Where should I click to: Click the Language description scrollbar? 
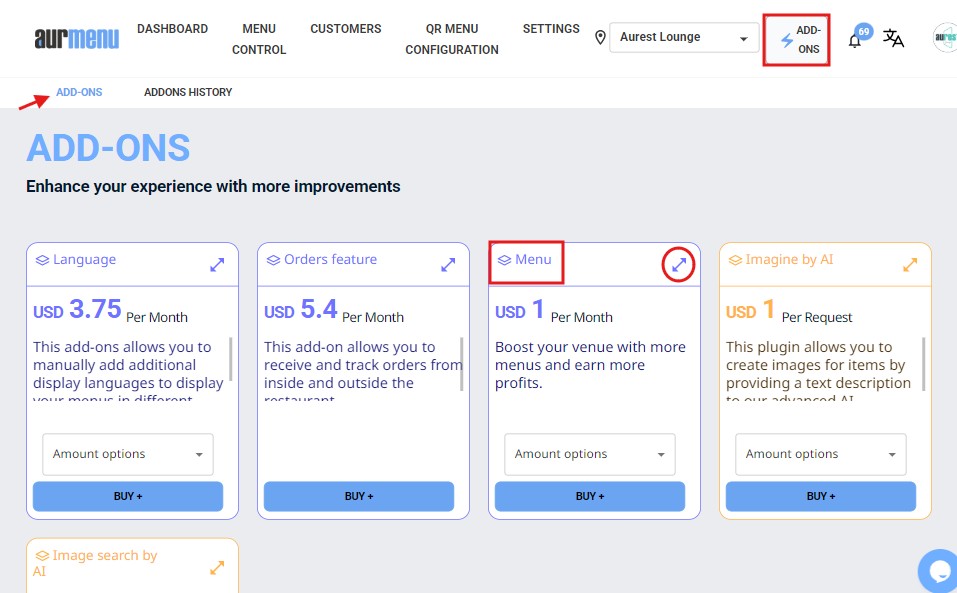click(x=232, y=358)
